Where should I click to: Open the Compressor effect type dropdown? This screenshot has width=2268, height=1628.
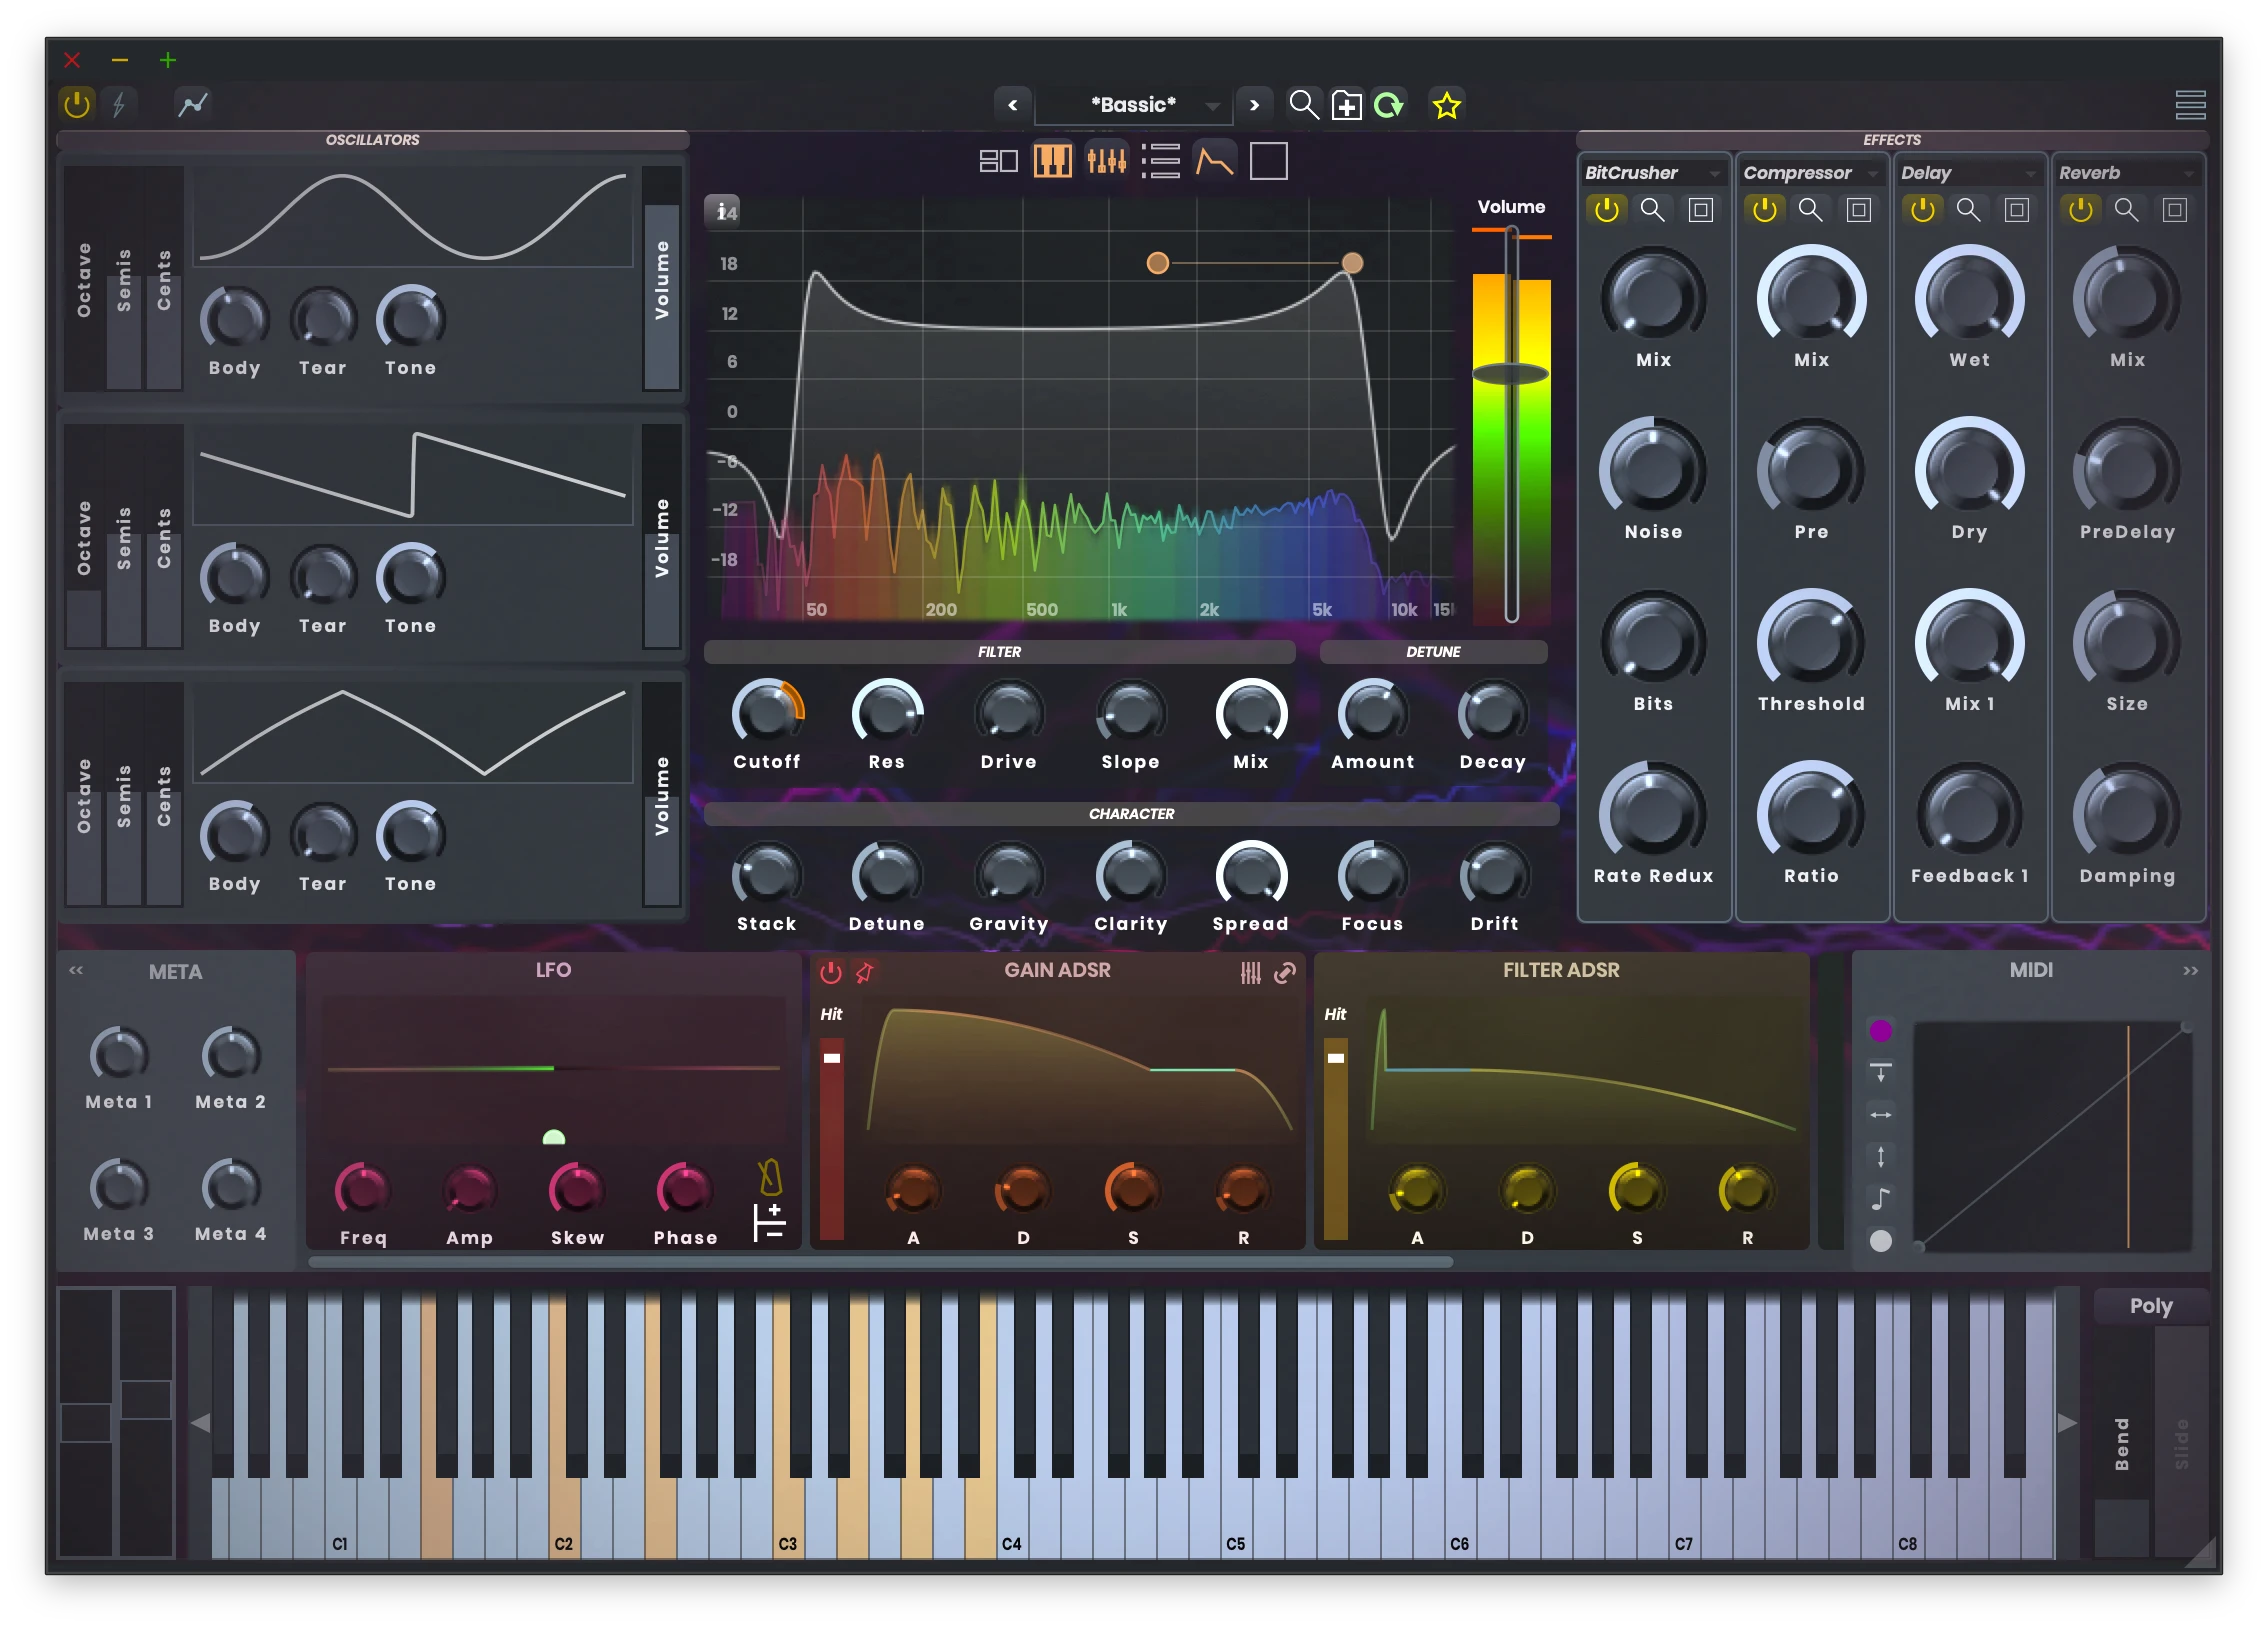pyautogui.click(x=1812, y=172)
